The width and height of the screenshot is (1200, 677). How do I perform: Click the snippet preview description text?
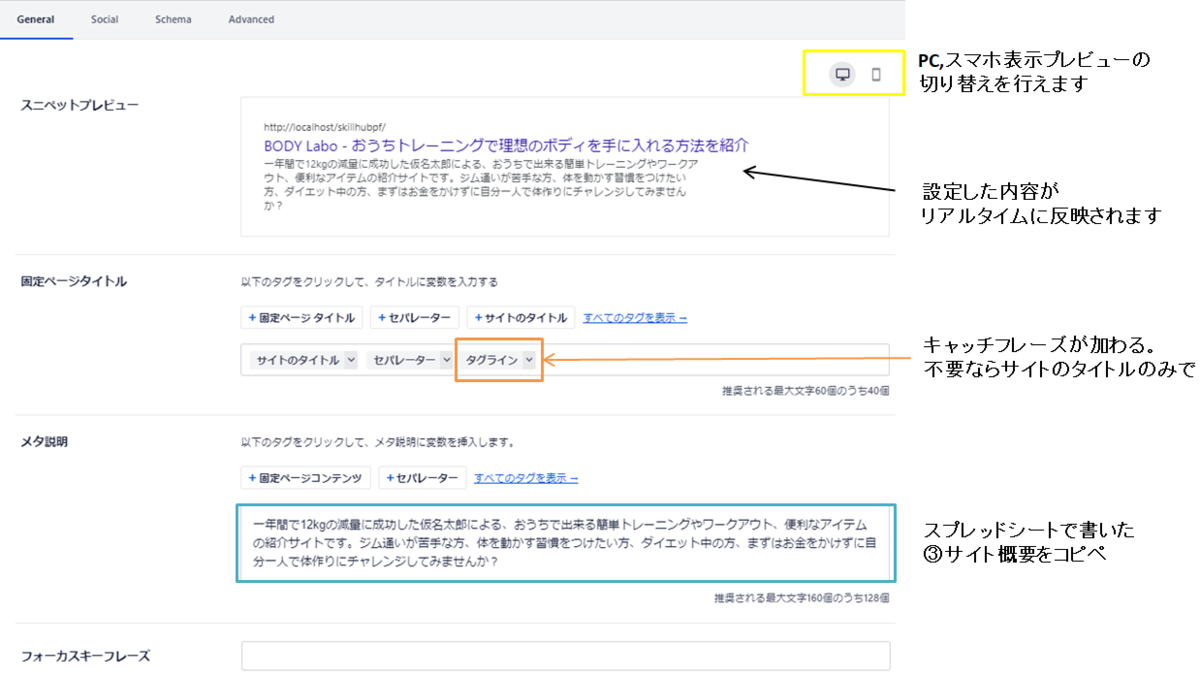[481, 184]
